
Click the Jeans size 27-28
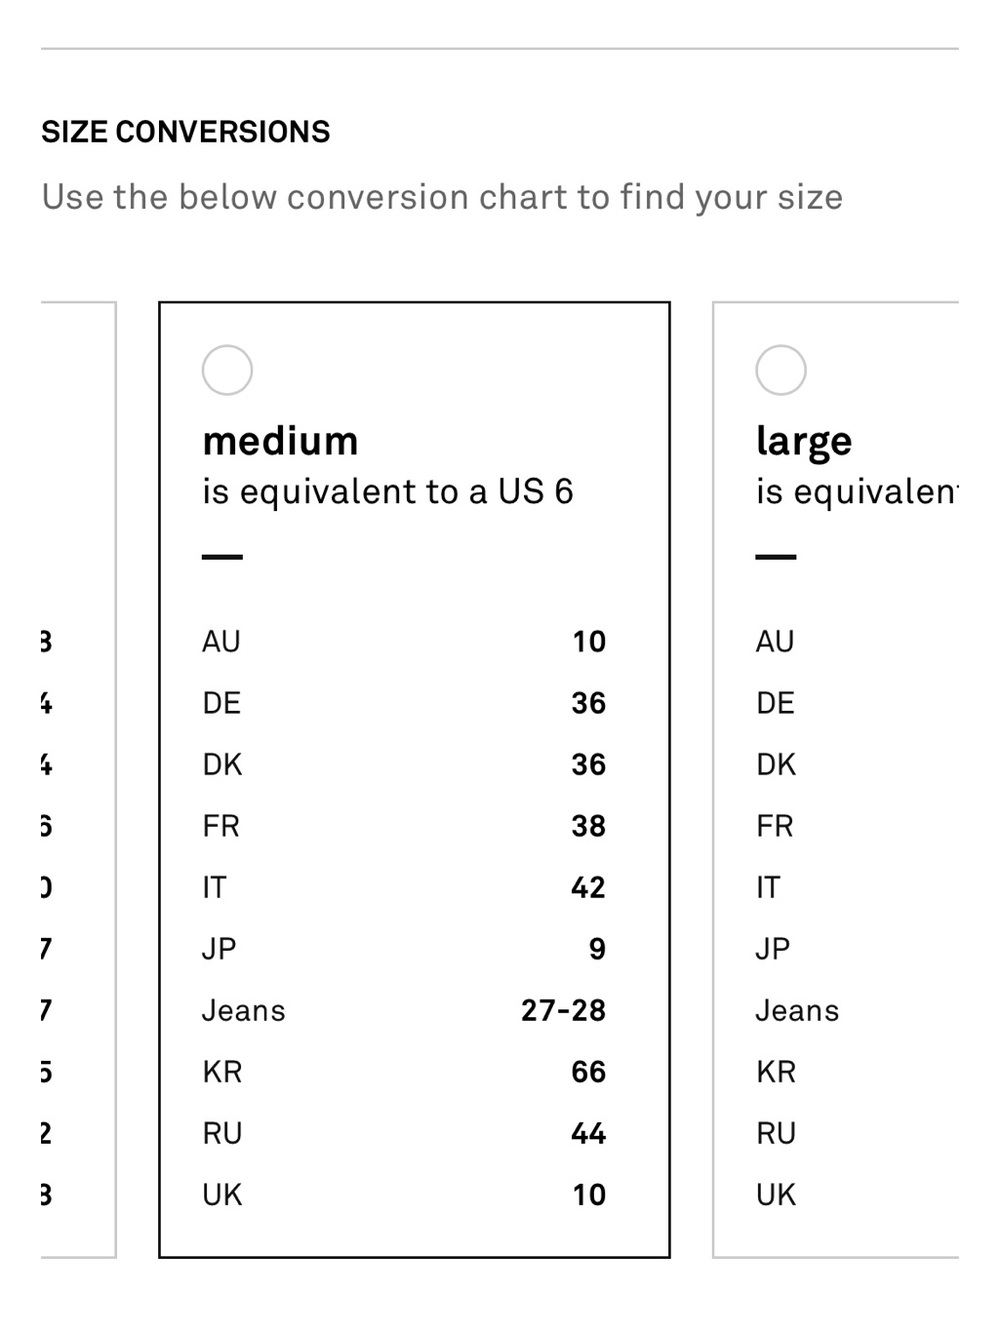563,1010
